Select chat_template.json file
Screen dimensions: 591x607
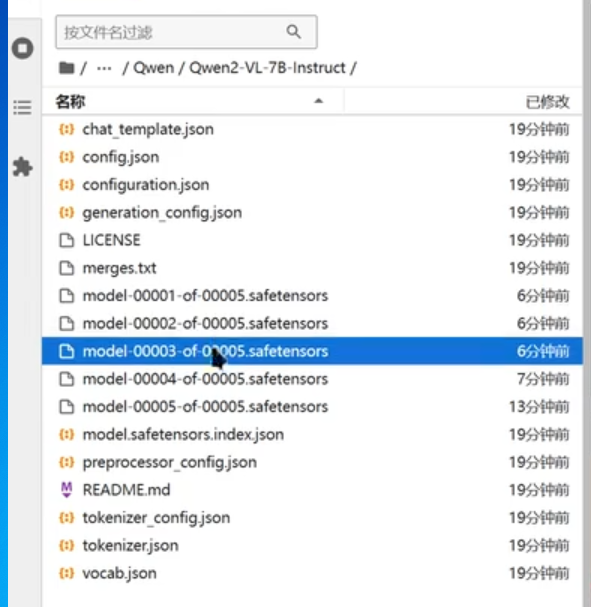(x=312, y=129)
